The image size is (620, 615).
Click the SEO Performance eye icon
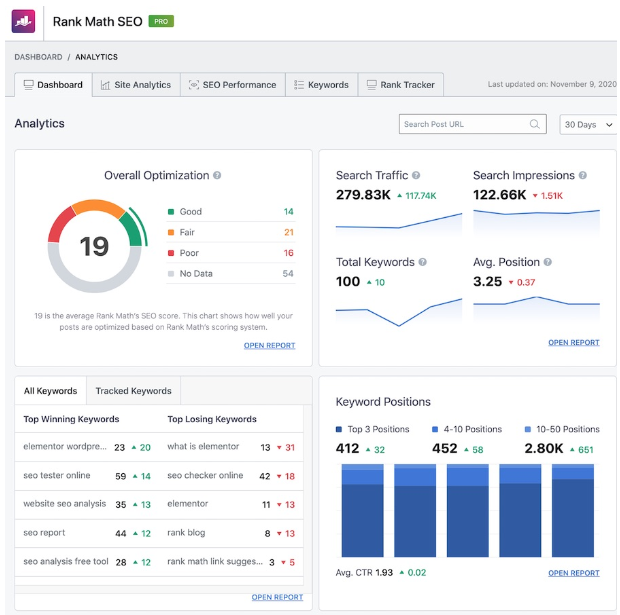pyautogui.click(x=194, y=85)
